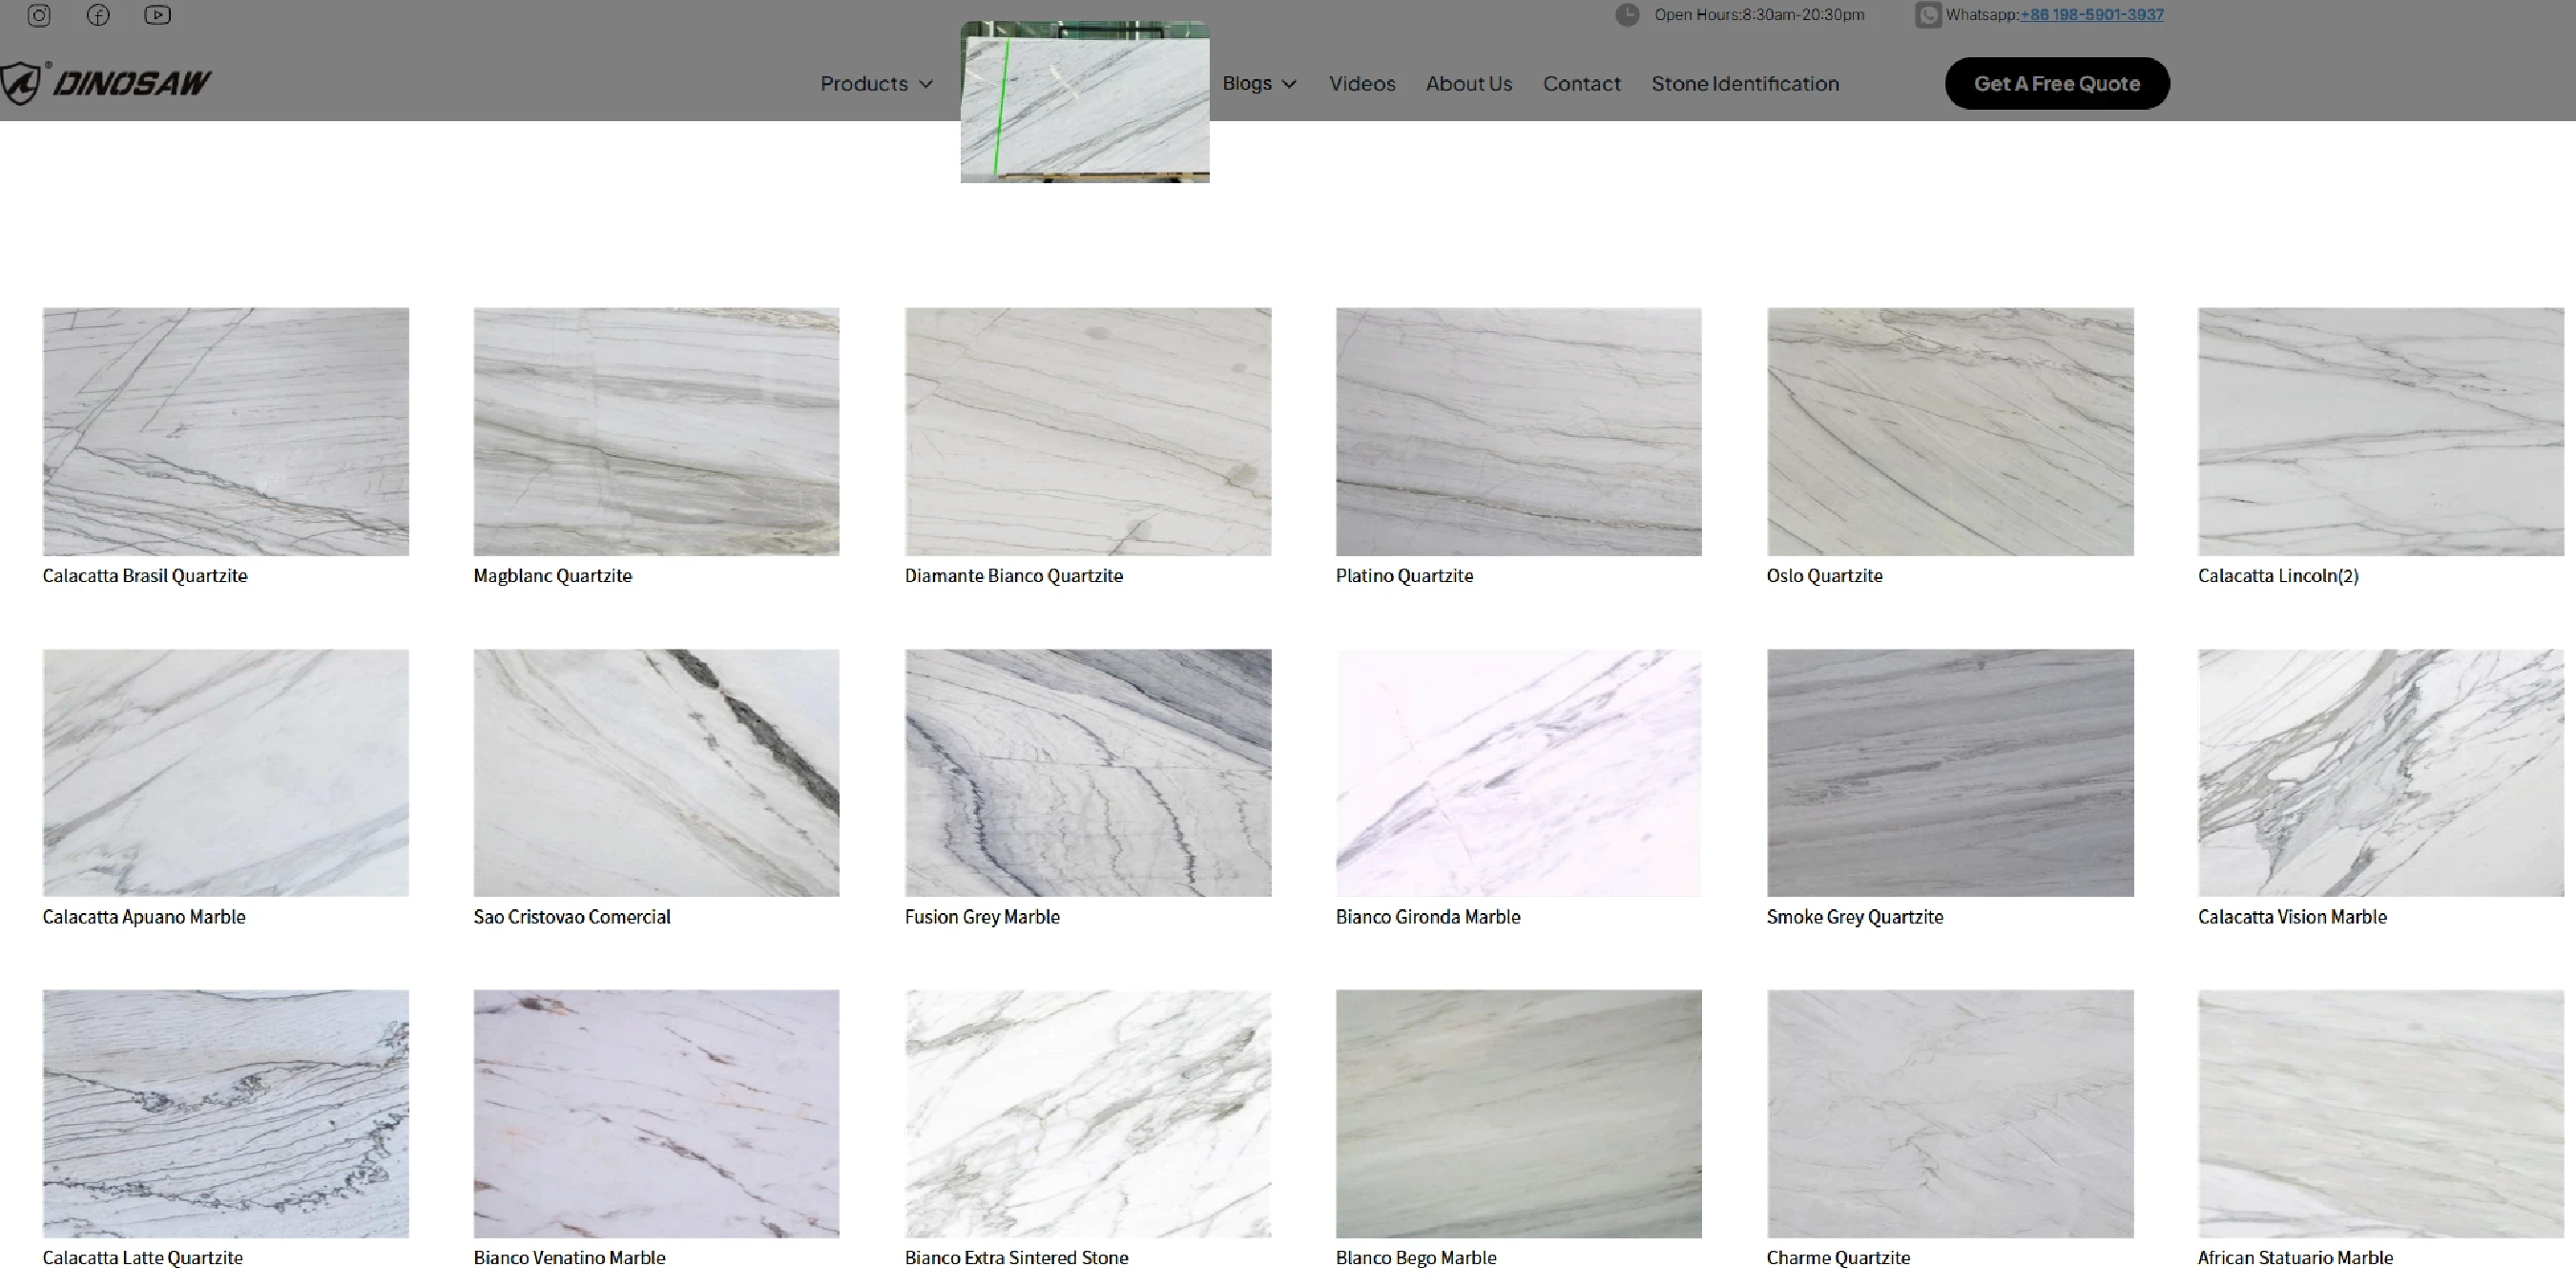
Task: Open the Instagram social icon
Action: coord(39,15)
